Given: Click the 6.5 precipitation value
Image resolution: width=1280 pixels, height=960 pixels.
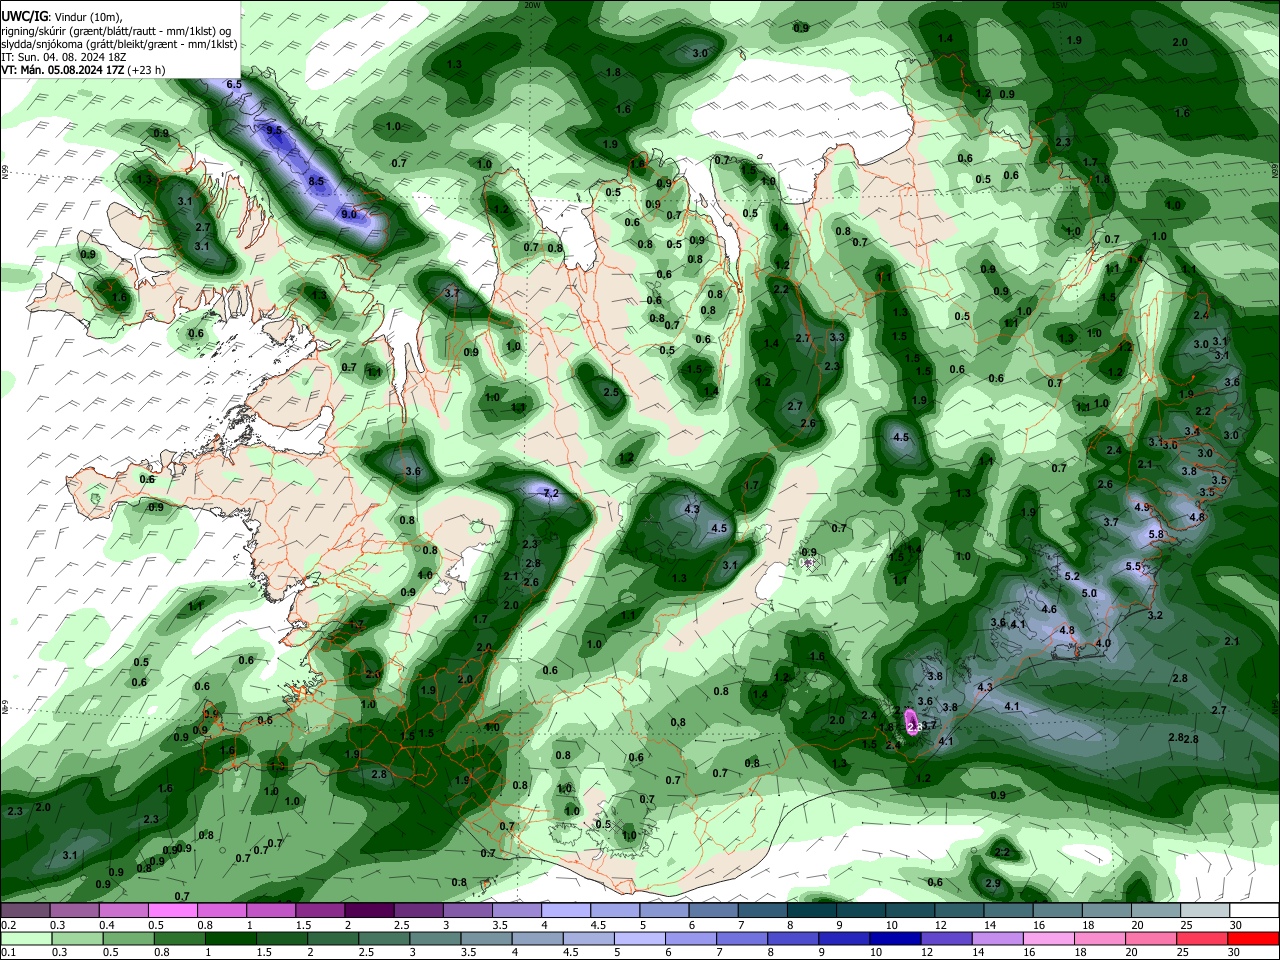Looking at the screenshot, I should [x=234, y=85].
